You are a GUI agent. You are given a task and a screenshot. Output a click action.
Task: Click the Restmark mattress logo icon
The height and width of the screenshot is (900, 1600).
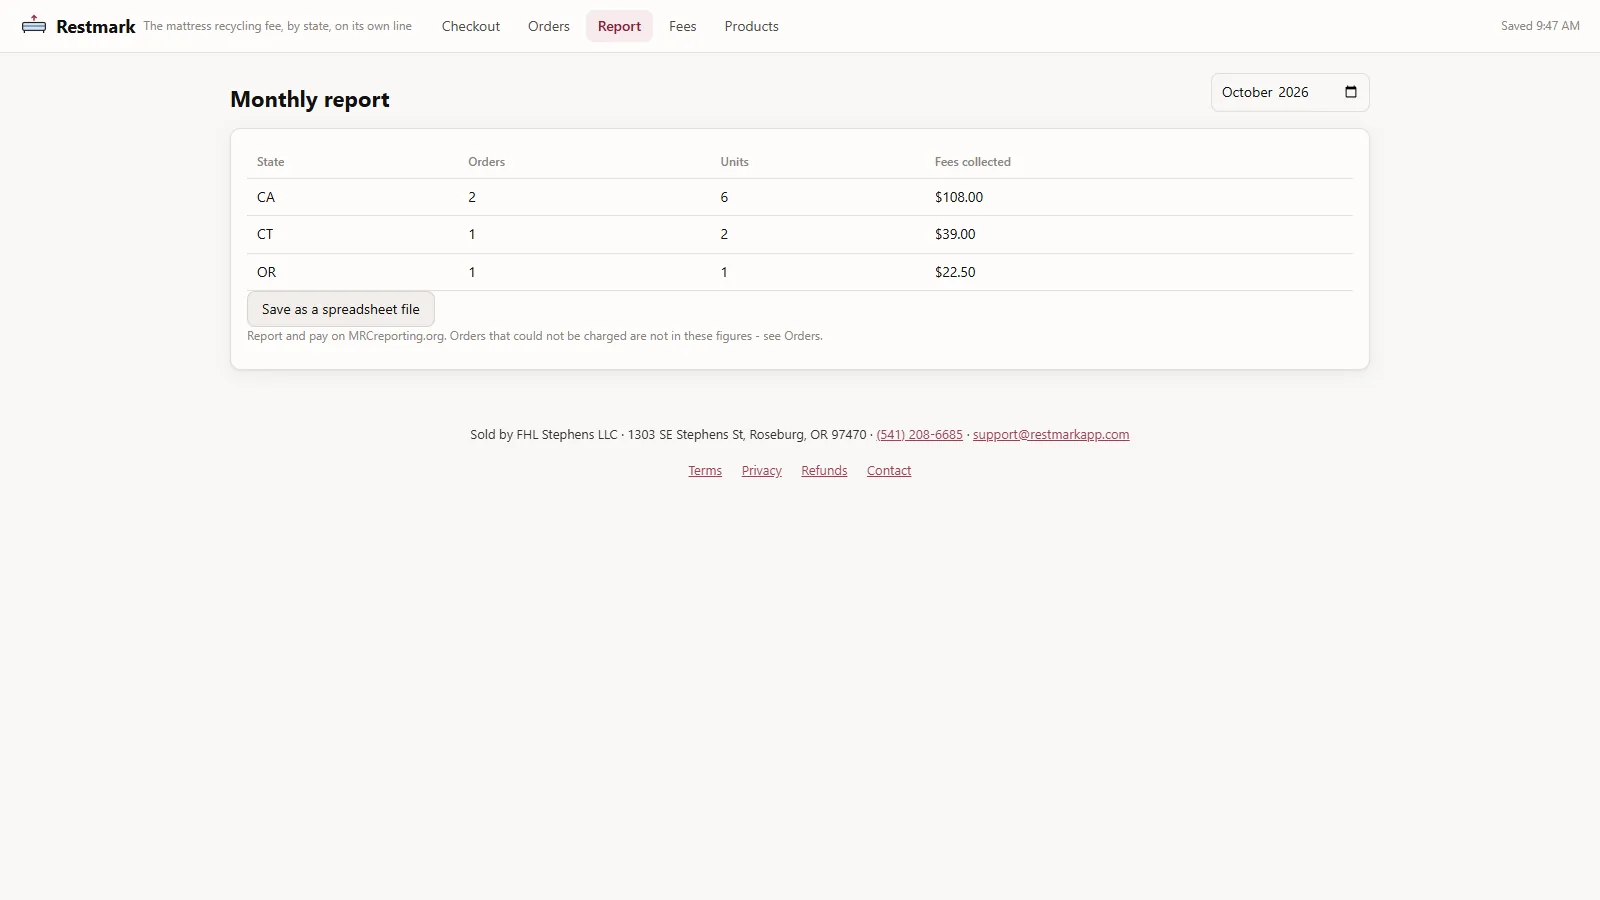click(34, 25)
